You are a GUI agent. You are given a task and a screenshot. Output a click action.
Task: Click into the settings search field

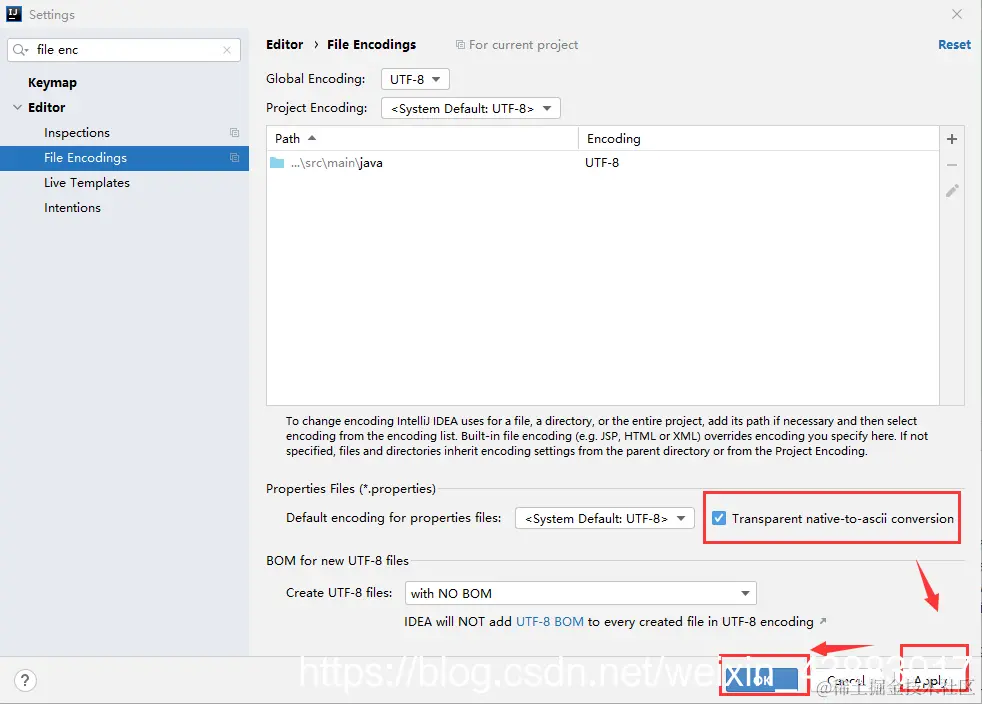[x=124, y=50]
